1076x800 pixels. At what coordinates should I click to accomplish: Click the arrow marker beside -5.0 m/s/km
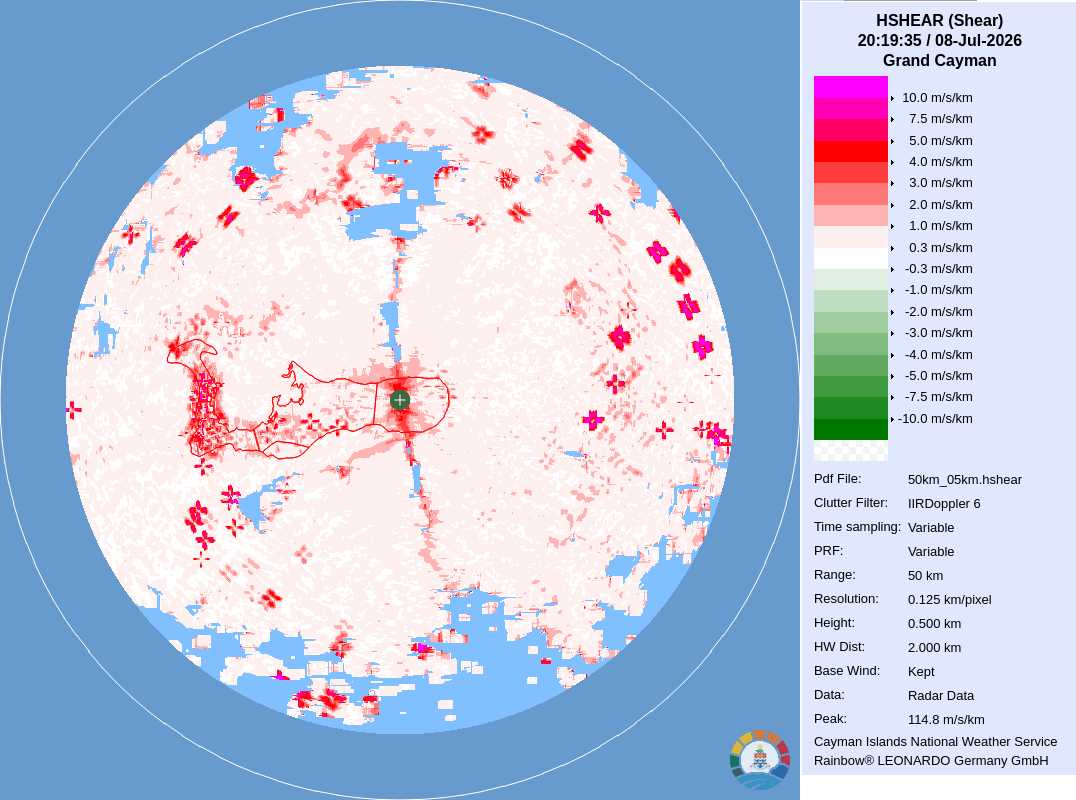pyautogui.click(x=892, y=376)
